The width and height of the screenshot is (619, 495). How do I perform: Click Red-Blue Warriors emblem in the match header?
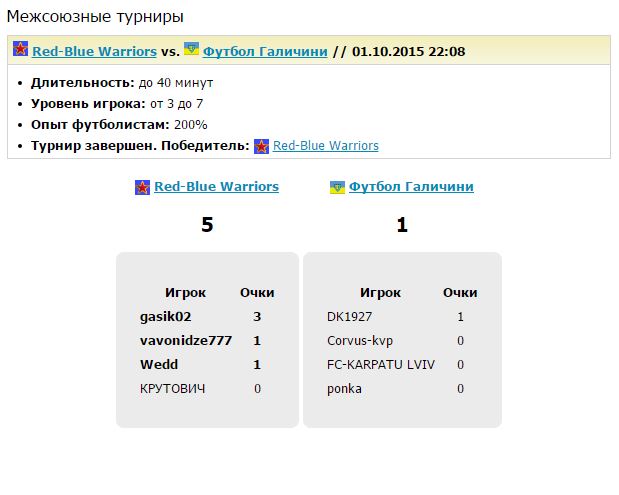(x=20, y=50)
